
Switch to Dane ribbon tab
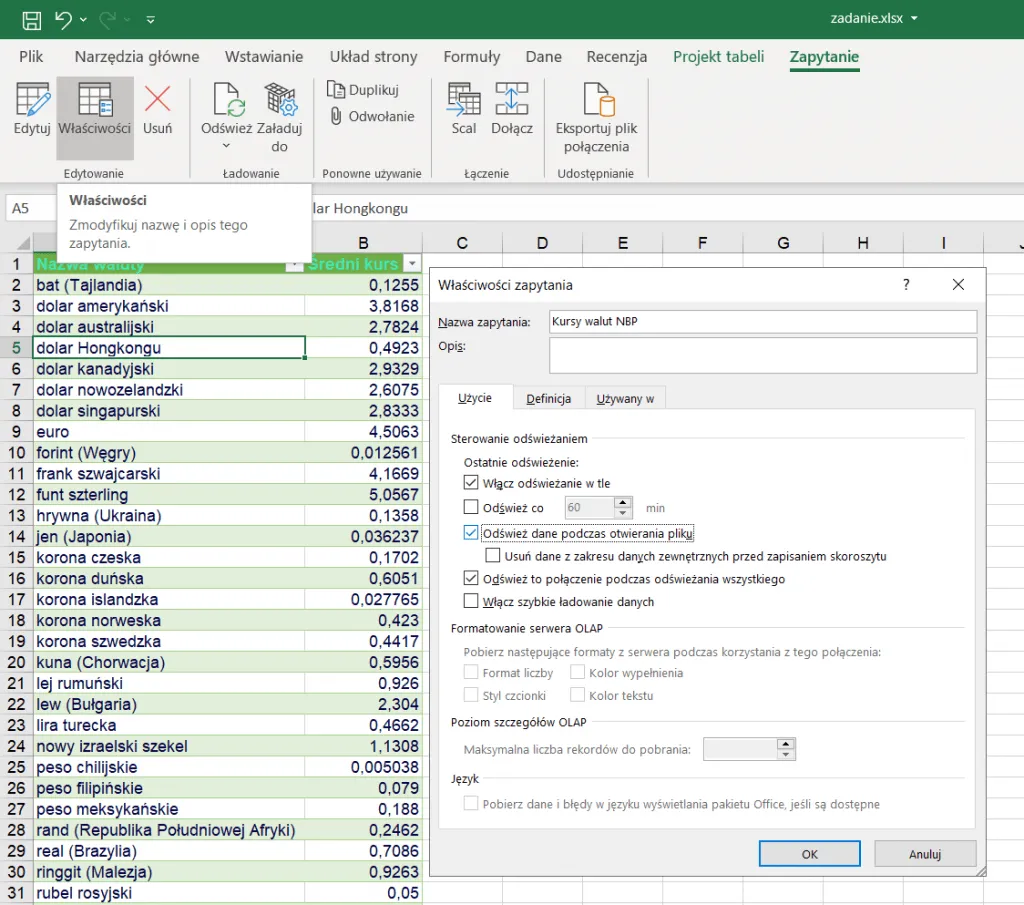(x=543, y=57)
